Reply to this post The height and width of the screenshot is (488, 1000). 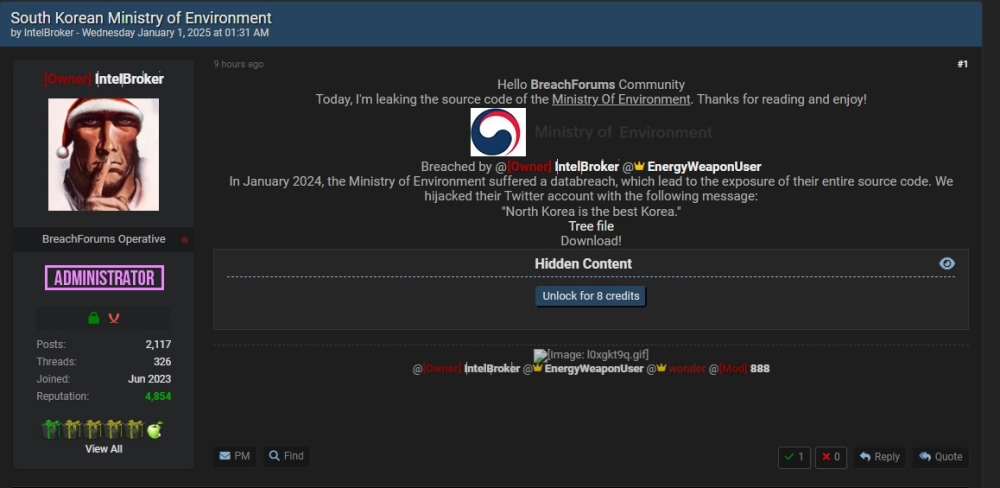pyautogui.click(x=879, y=457)
